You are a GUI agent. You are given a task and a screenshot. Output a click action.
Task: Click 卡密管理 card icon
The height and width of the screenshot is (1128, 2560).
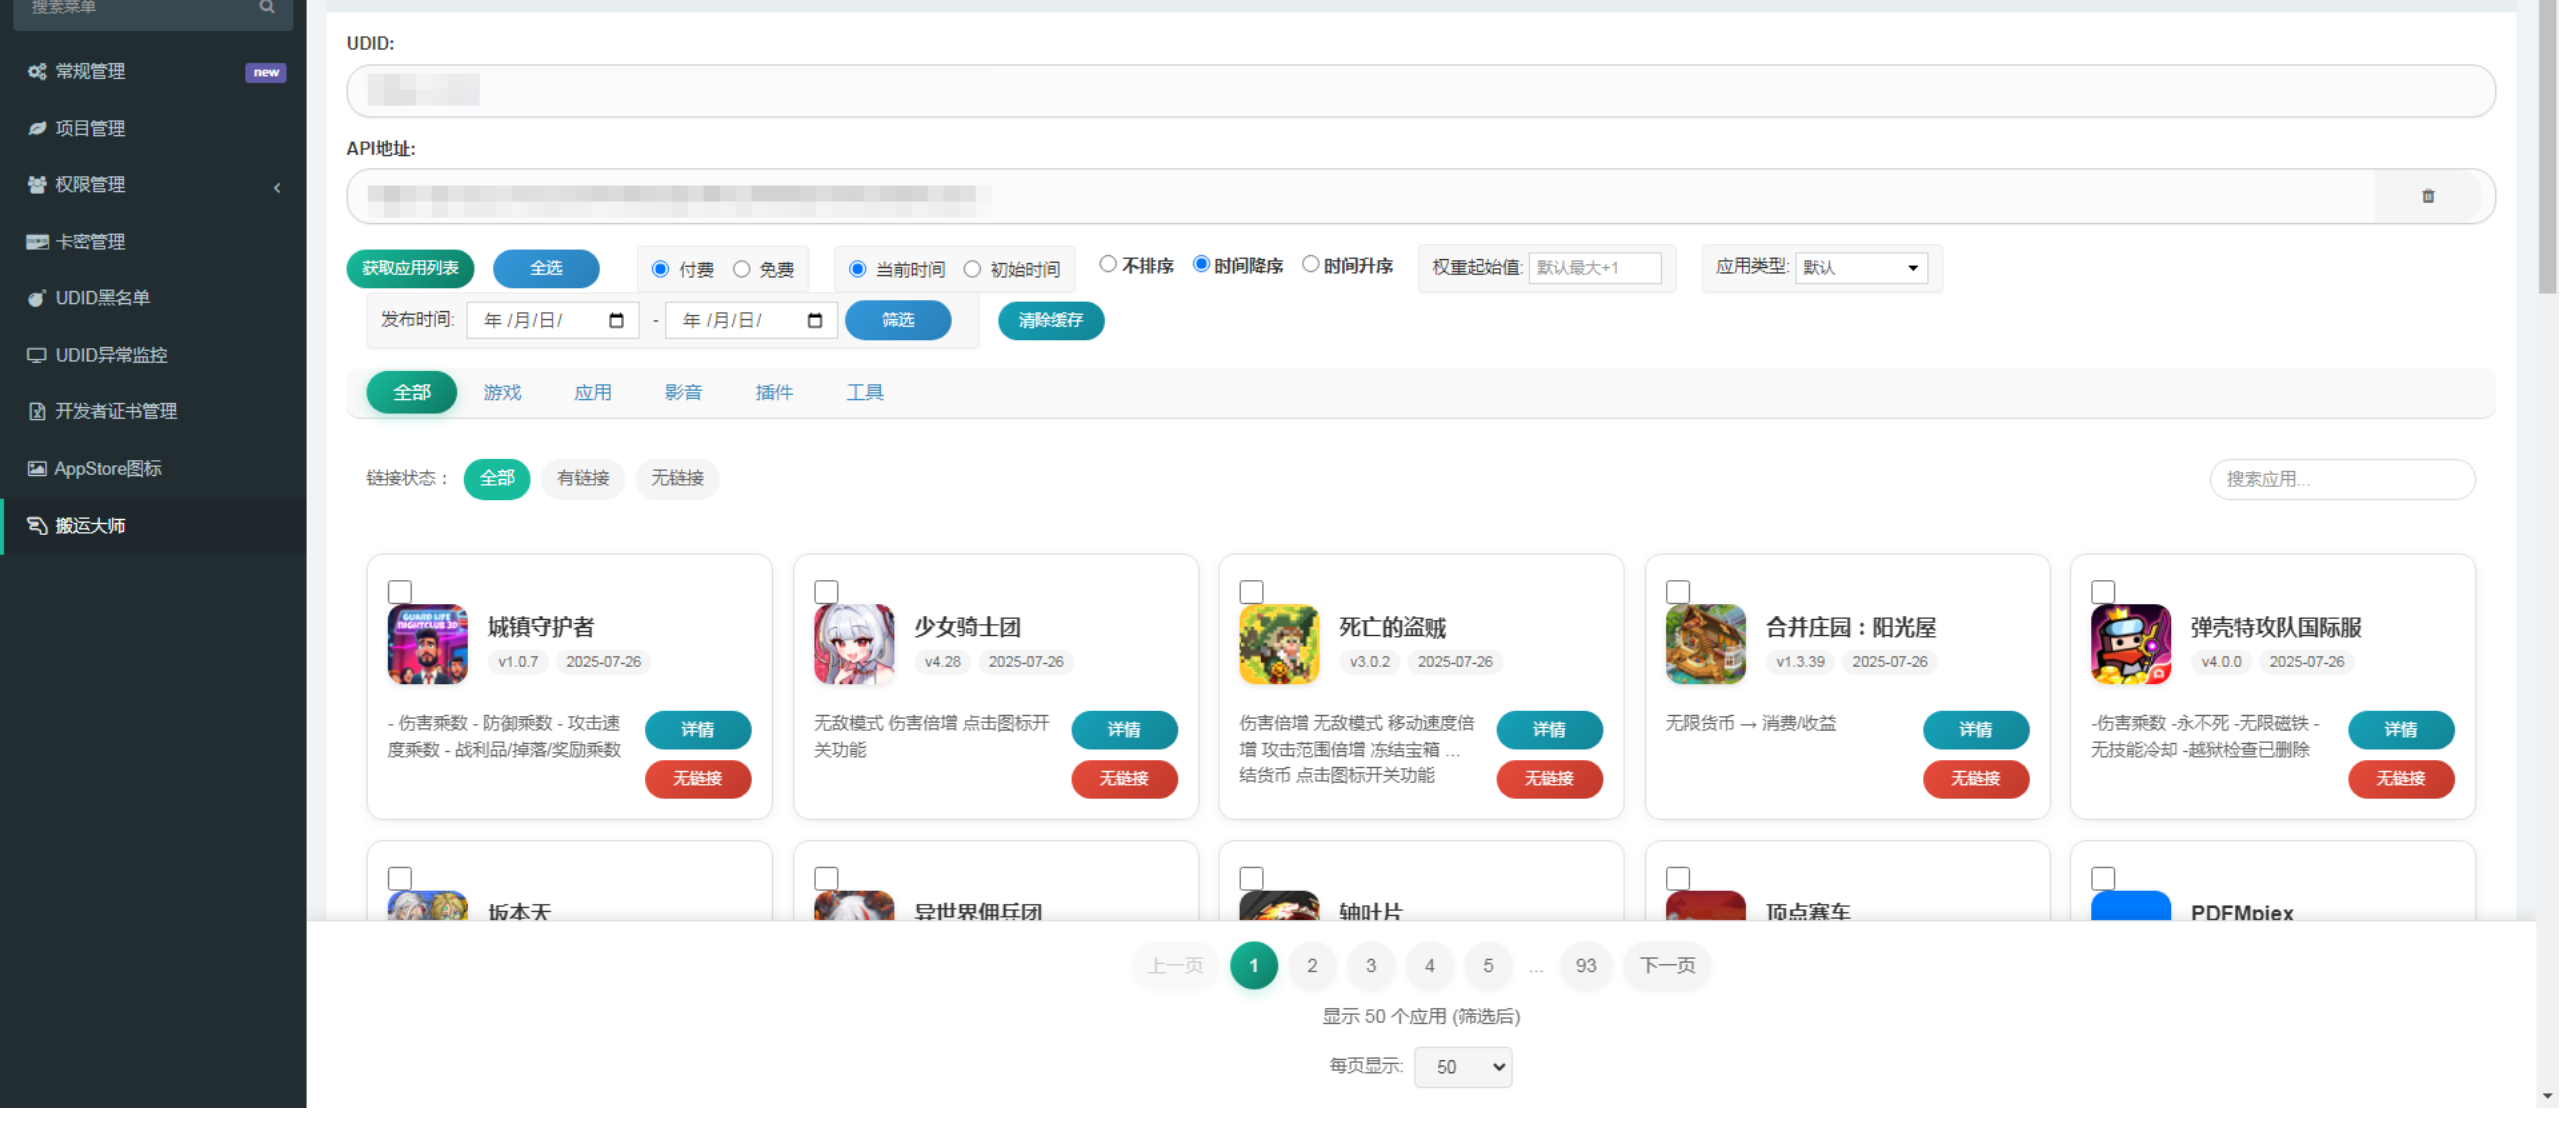click(37, 241)
